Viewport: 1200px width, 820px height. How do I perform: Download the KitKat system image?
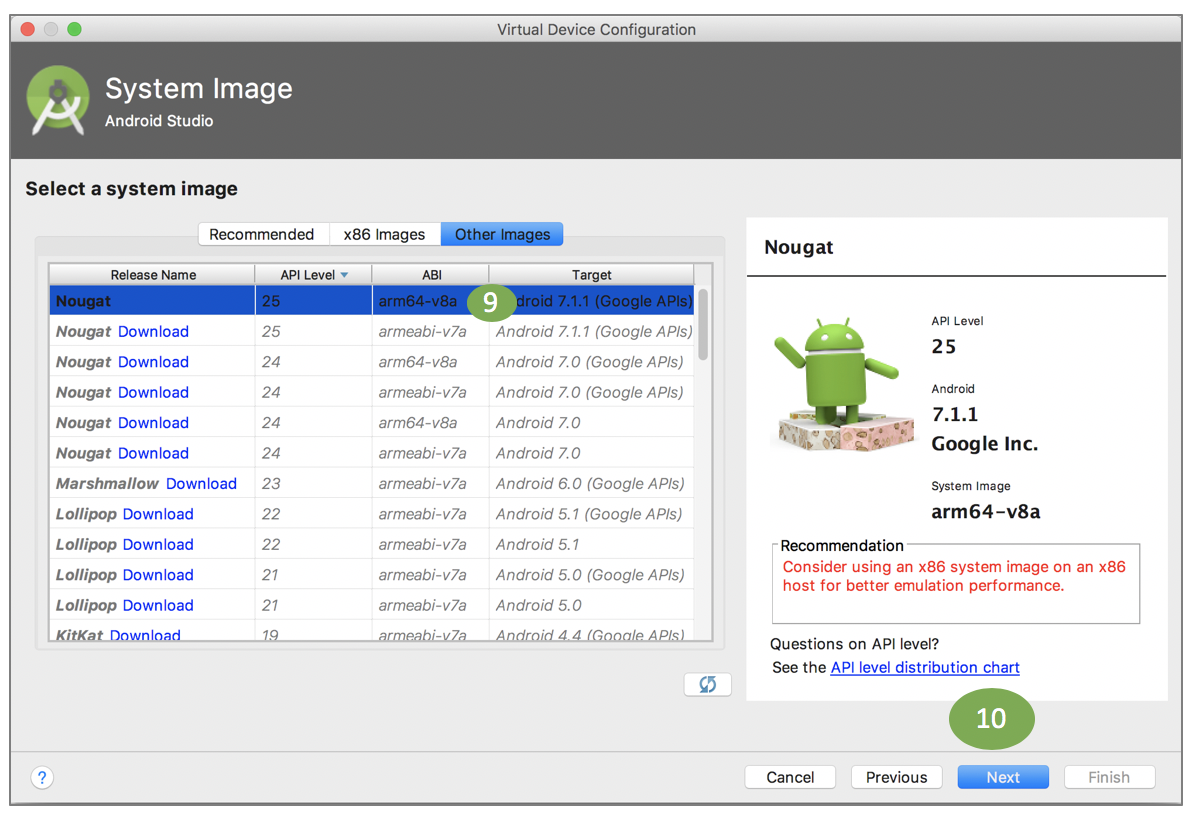[145, 635]
